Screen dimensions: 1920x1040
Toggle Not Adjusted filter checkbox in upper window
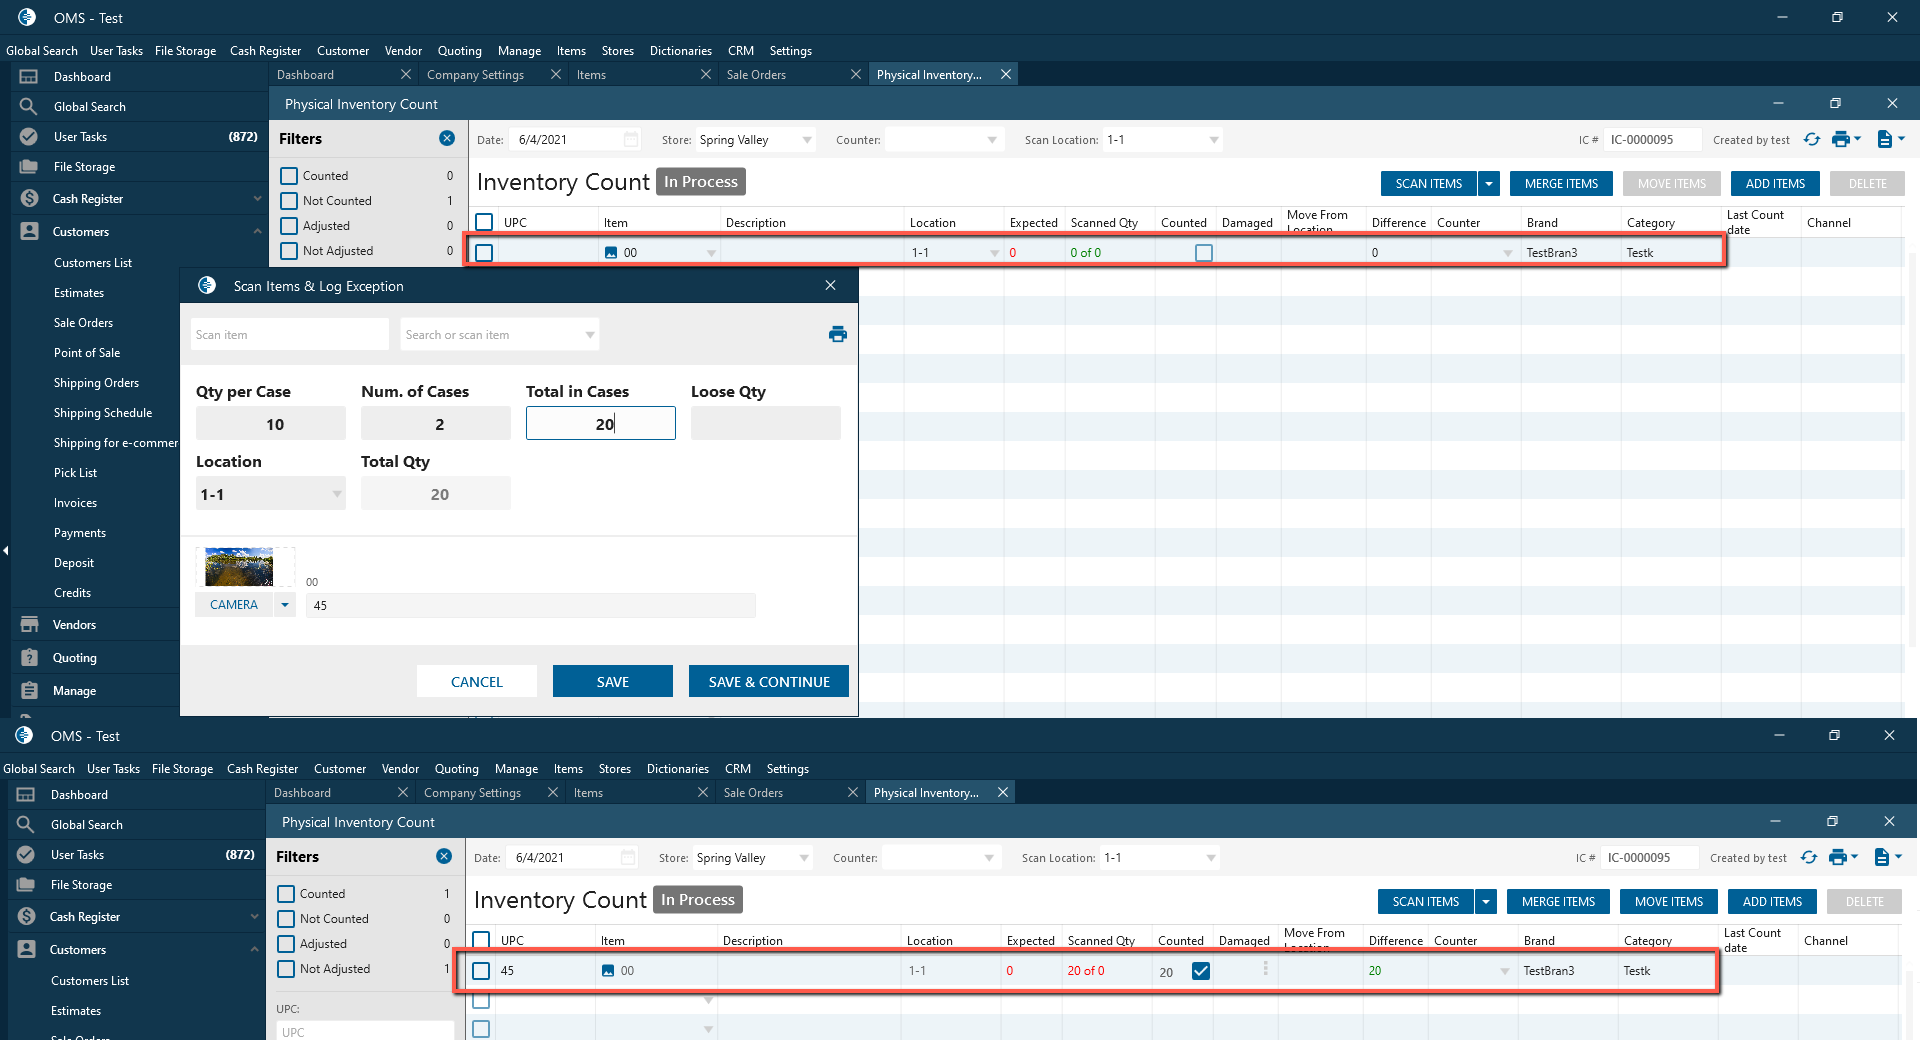pos(289,251)
